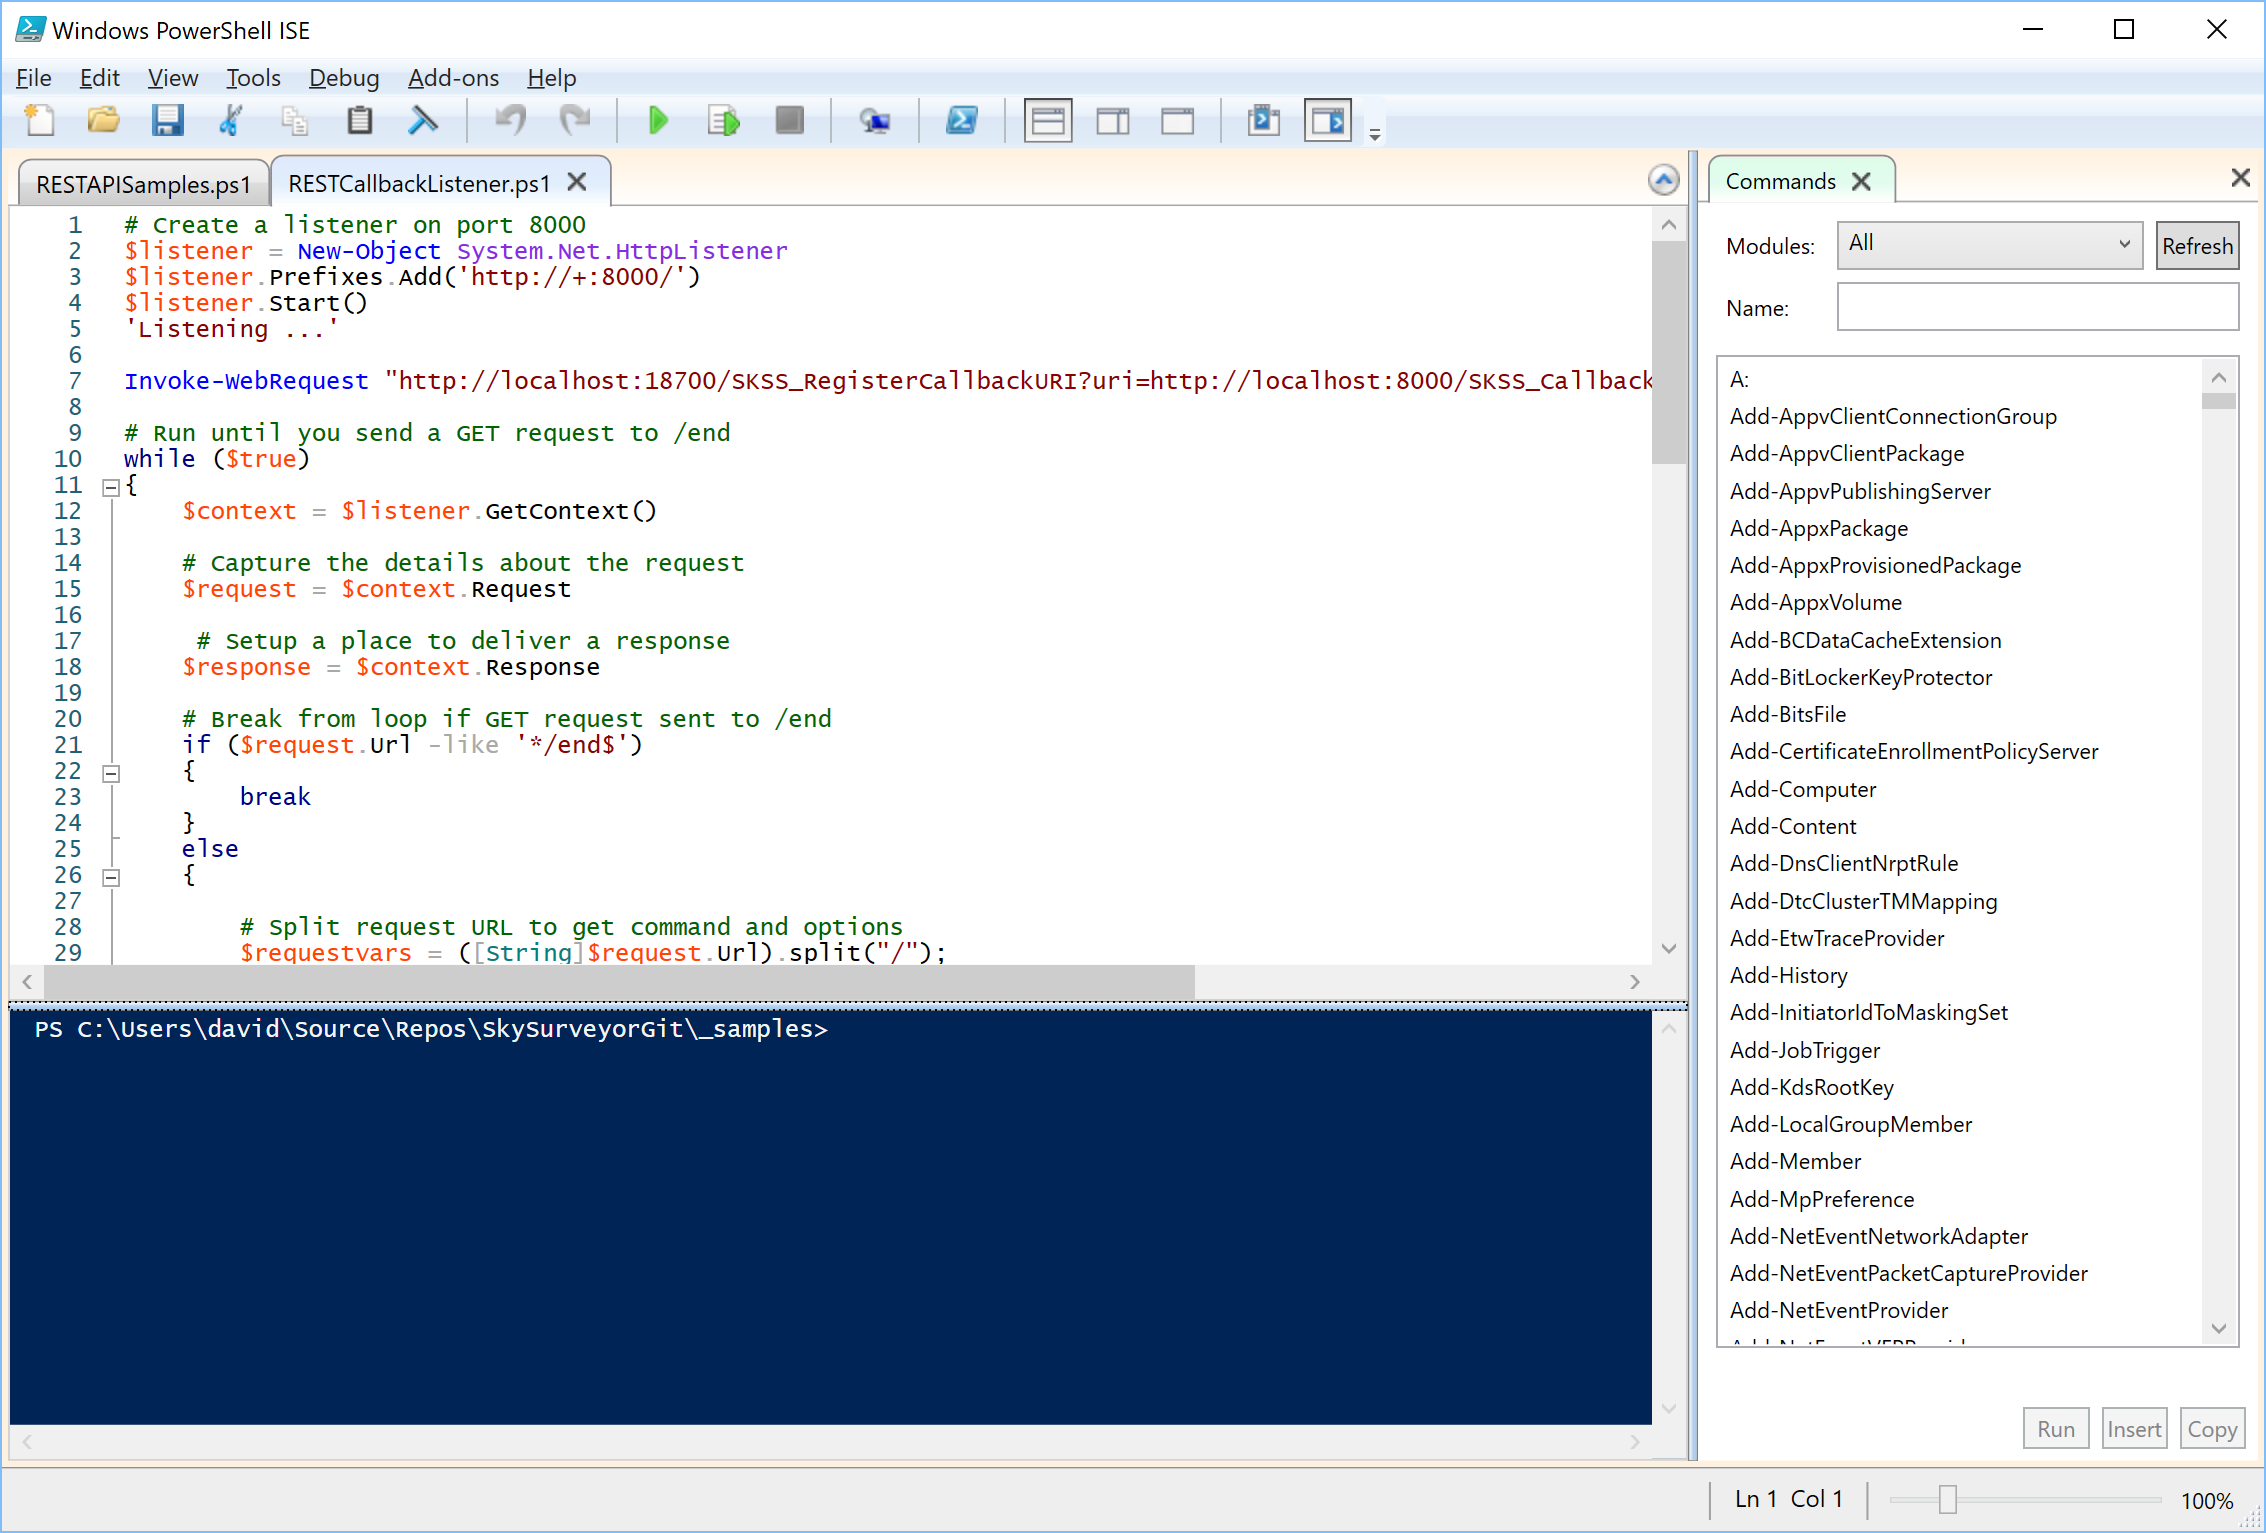Viewport: 2266px width, 1533px height.
Task: Copy selection with the toolbar copy icon
Action: click(295, 121)
